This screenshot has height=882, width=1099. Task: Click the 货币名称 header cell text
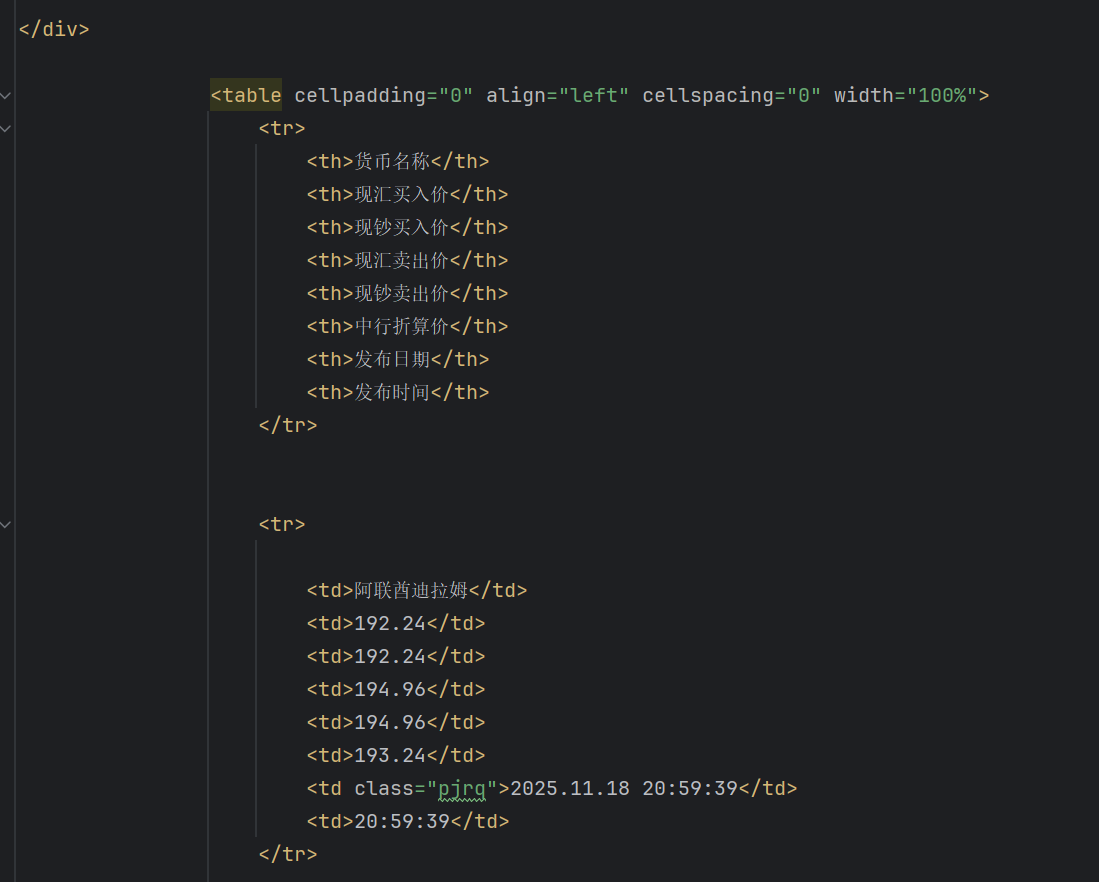pyautogui.click(x=392, y=162)
